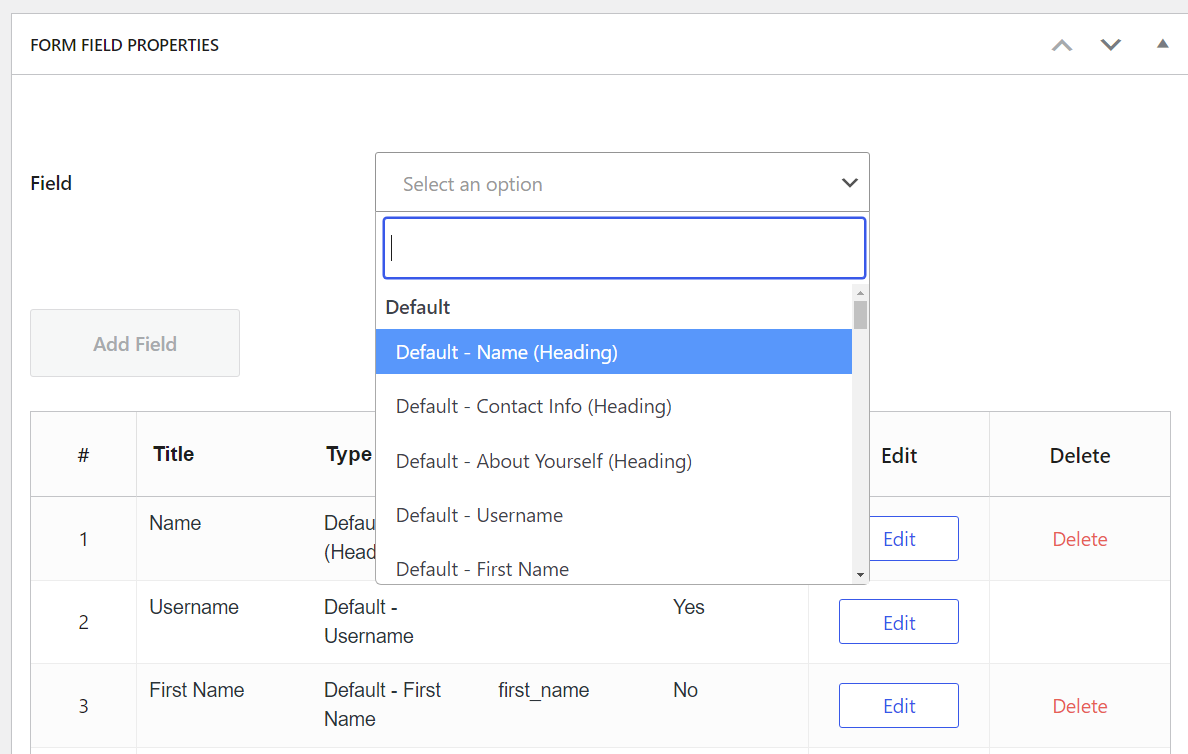Click the Delete column header
1188x754 pixels.
[x=1080, y=455]
